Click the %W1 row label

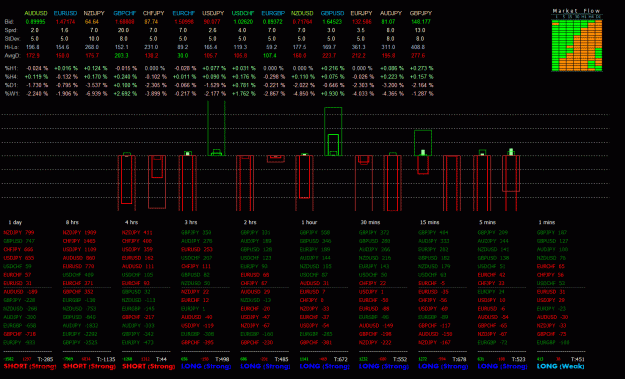coord(11,93)
